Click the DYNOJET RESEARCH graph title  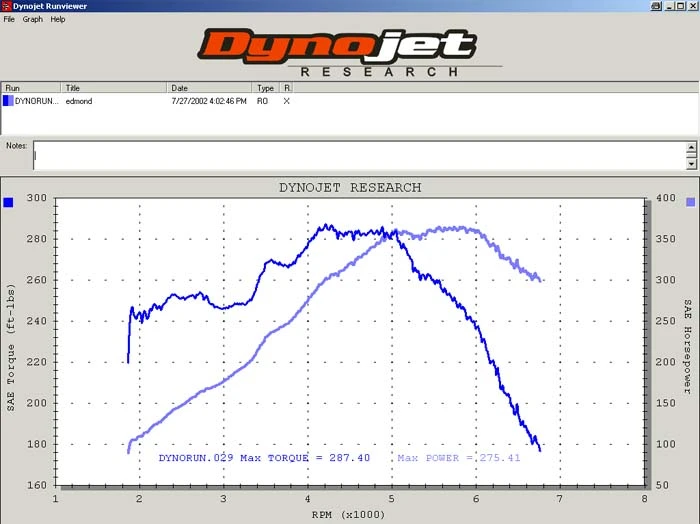pos(350,187)
